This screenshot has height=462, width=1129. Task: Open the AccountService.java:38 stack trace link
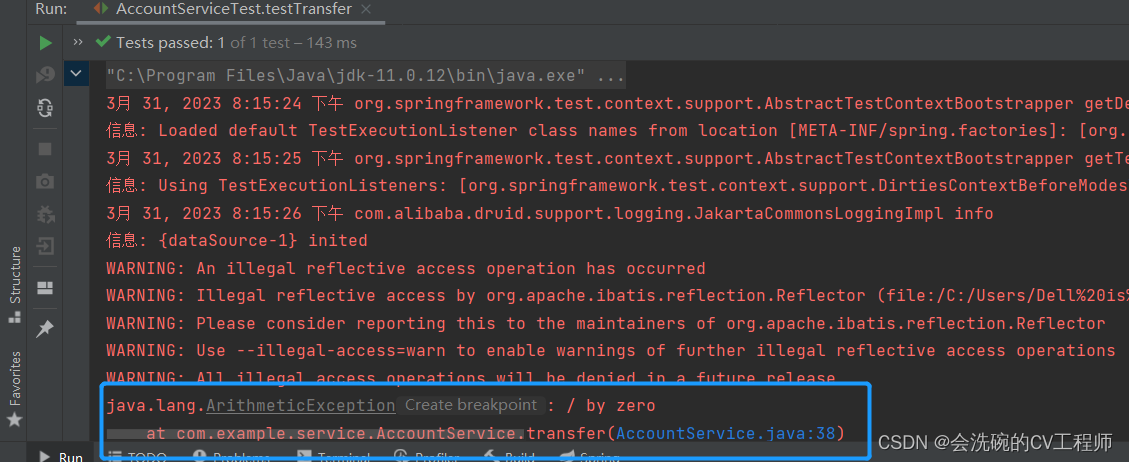point(727,432)
